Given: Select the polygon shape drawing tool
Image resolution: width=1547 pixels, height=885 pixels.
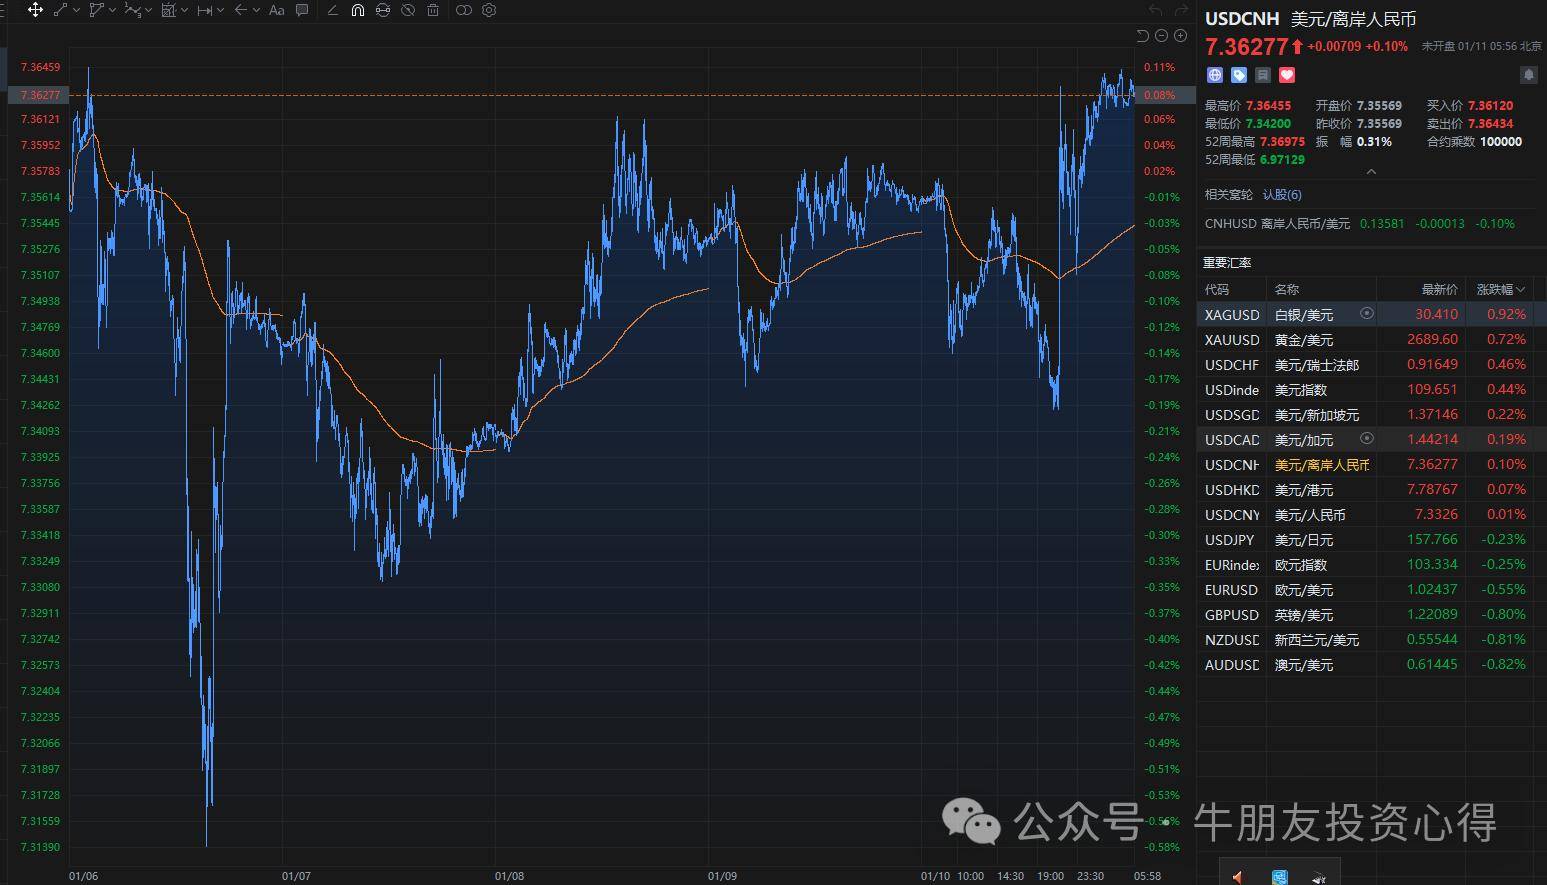Looking at the screenshot, I should click(x=97, y=10).
